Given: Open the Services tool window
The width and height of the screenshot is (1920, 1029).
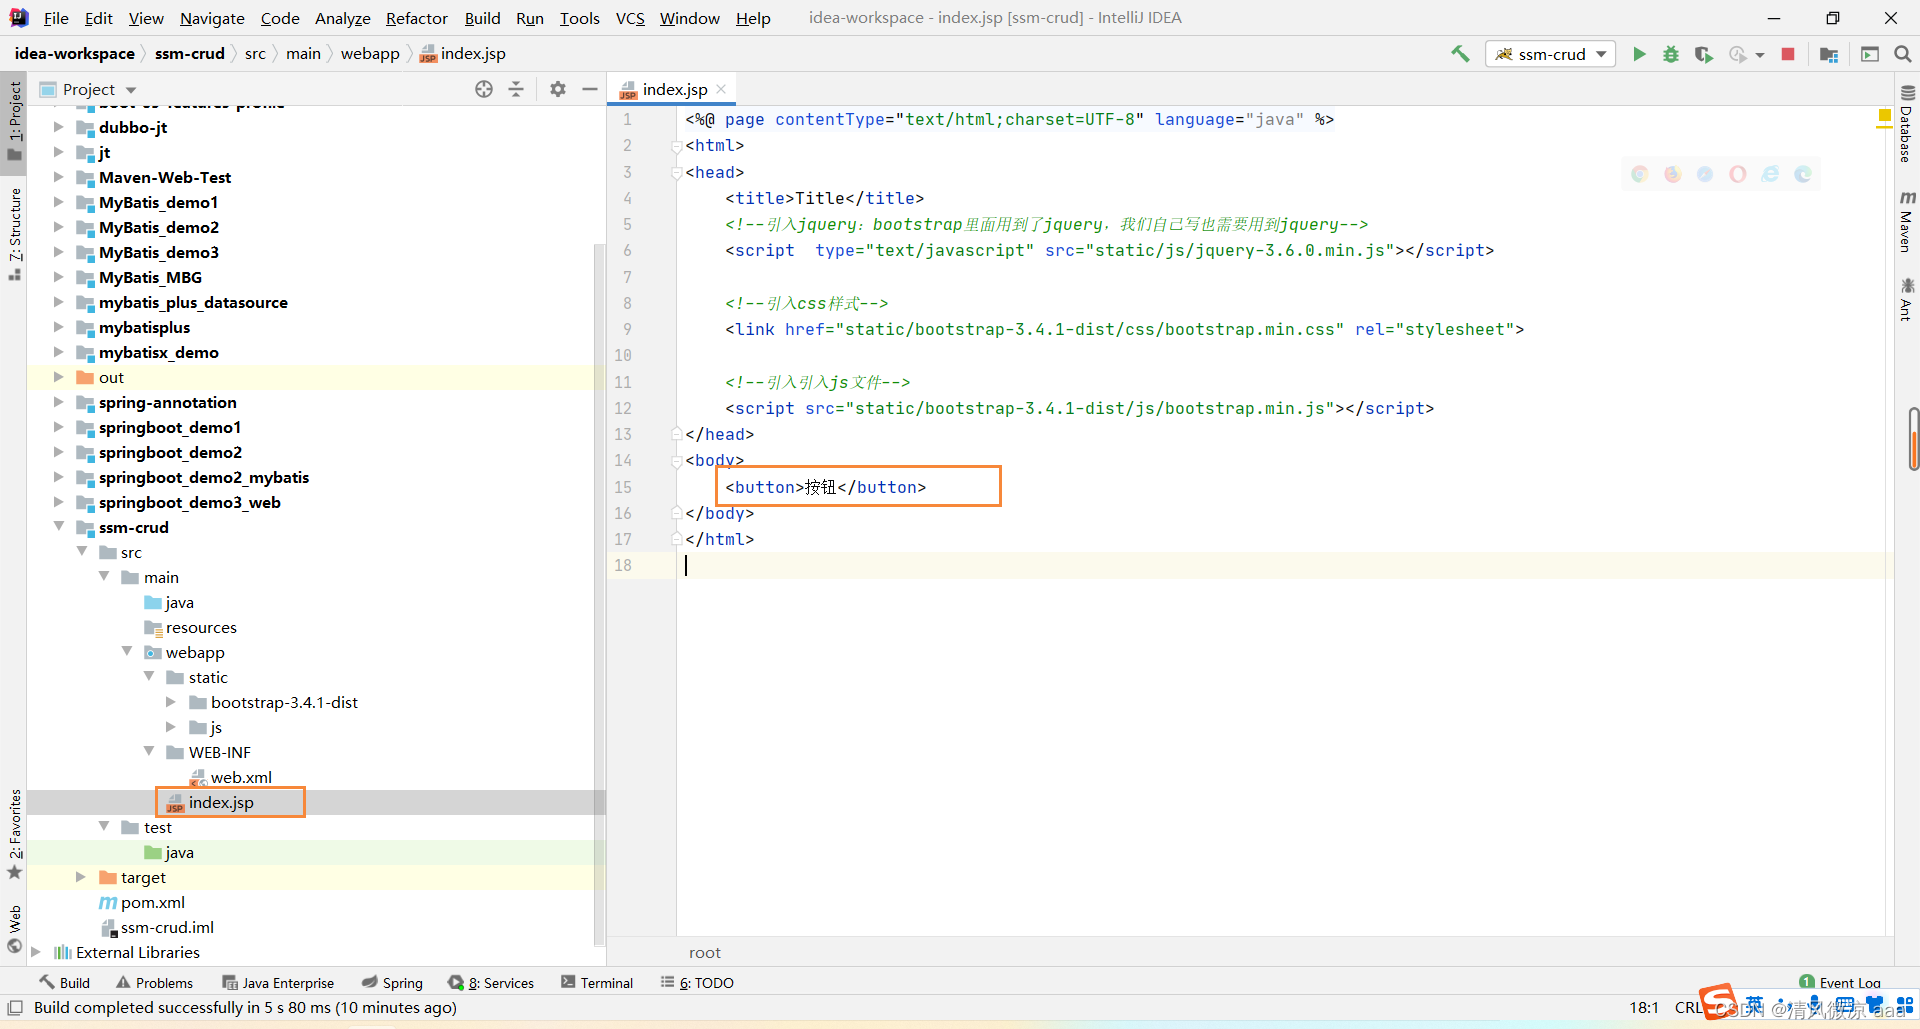Looking at the screenshot, I should tap(491, 983).
